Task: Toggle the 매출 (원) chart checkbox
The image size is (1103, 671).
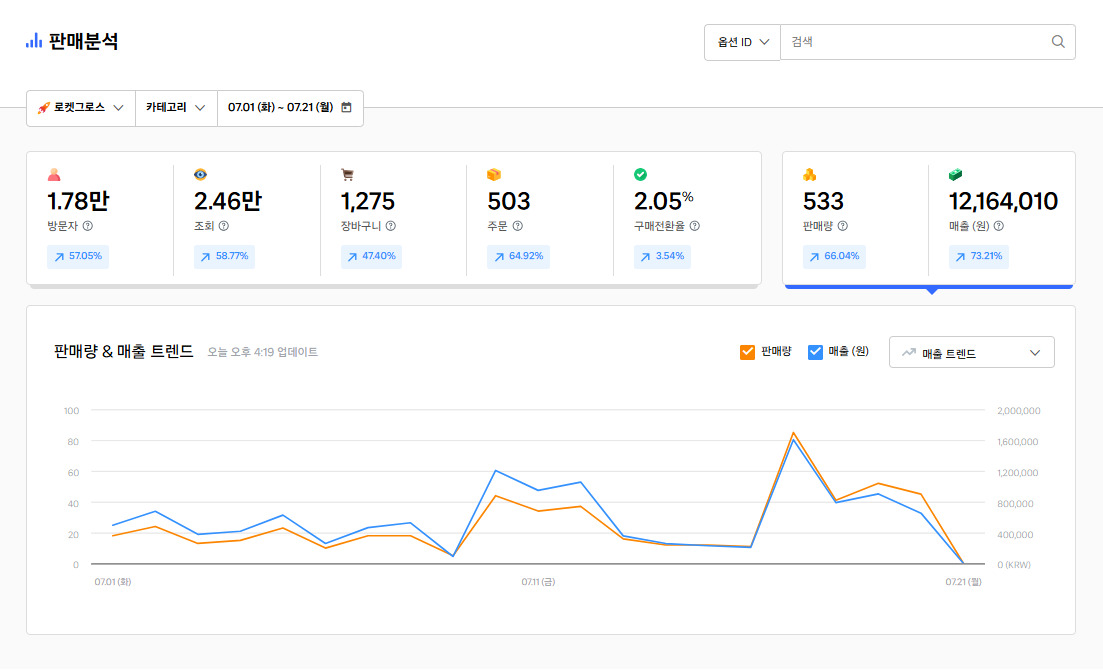Action: pos(815,352)
